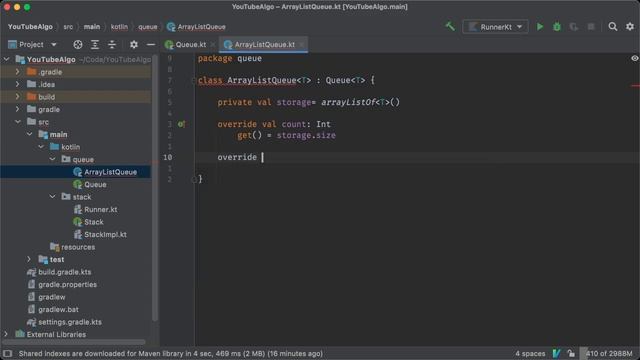Click src in the breadcrumb bar

68,27
